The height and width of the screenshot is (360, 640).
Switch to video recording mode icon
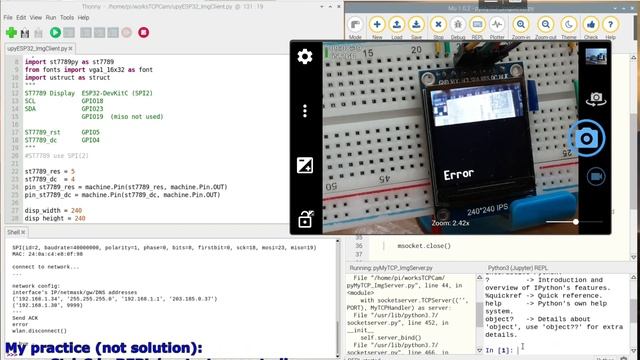(x=596, y=177)
